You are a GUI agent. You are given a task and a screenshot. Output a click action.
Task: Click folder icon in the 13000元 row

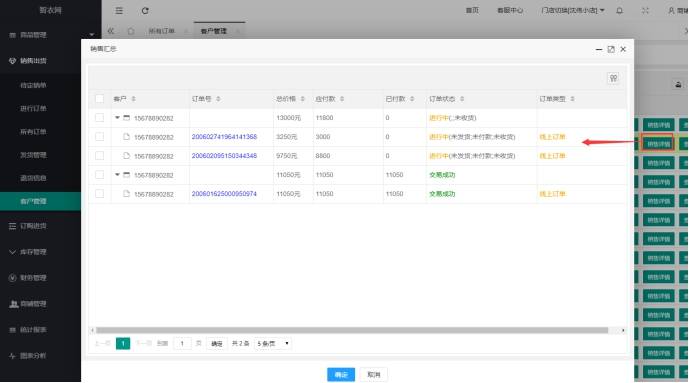[127, 118]
